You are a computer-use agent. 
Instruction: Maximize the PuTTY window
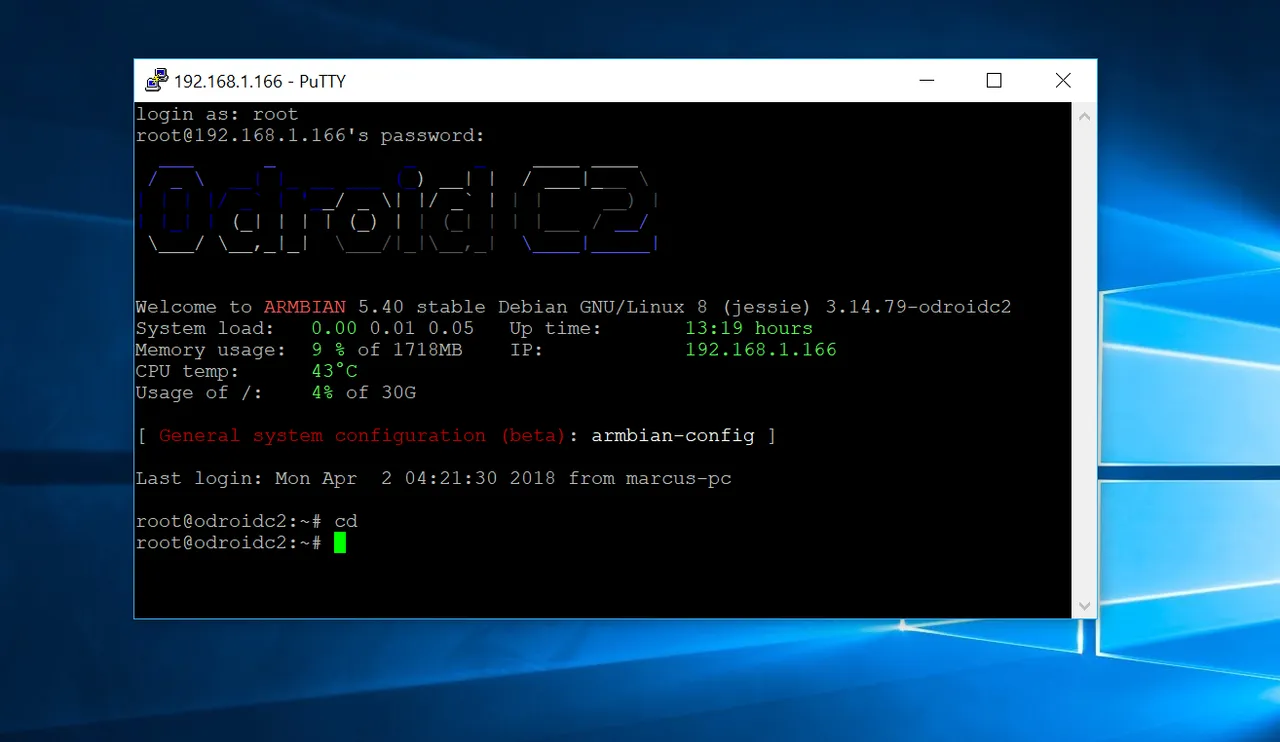pyautogui.click(x=994, y=81)
